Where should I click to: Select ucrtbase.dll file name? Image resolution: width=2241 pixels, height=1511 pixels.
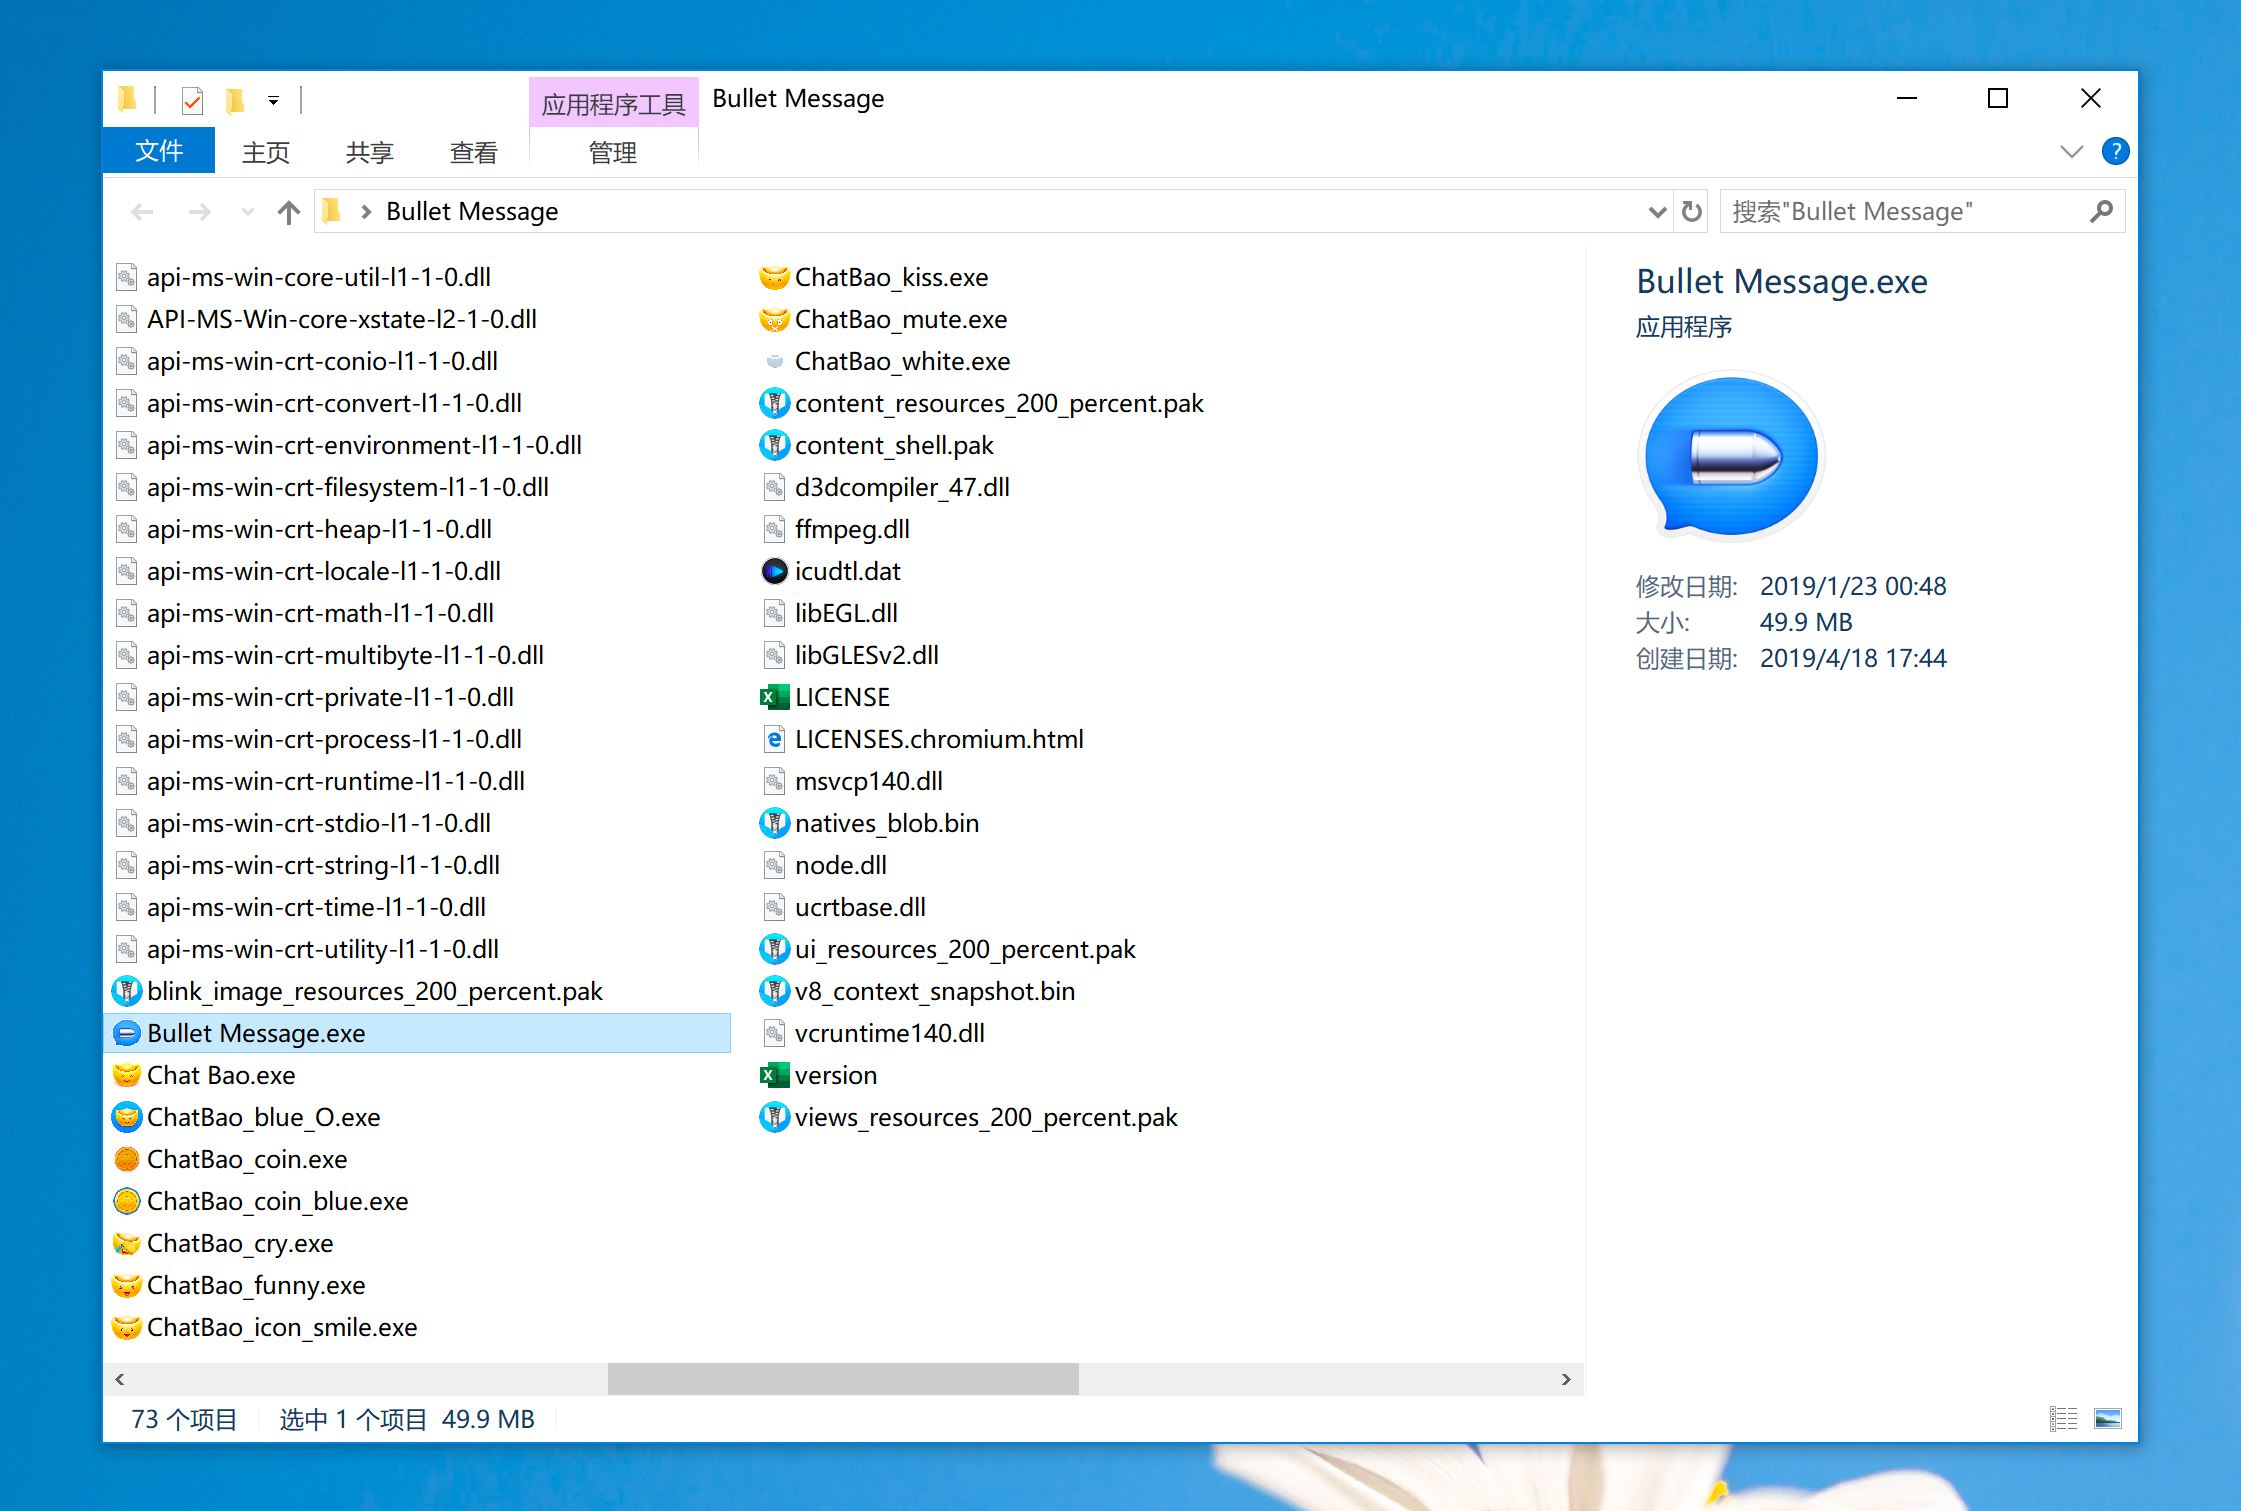click(x=860, y=907)
